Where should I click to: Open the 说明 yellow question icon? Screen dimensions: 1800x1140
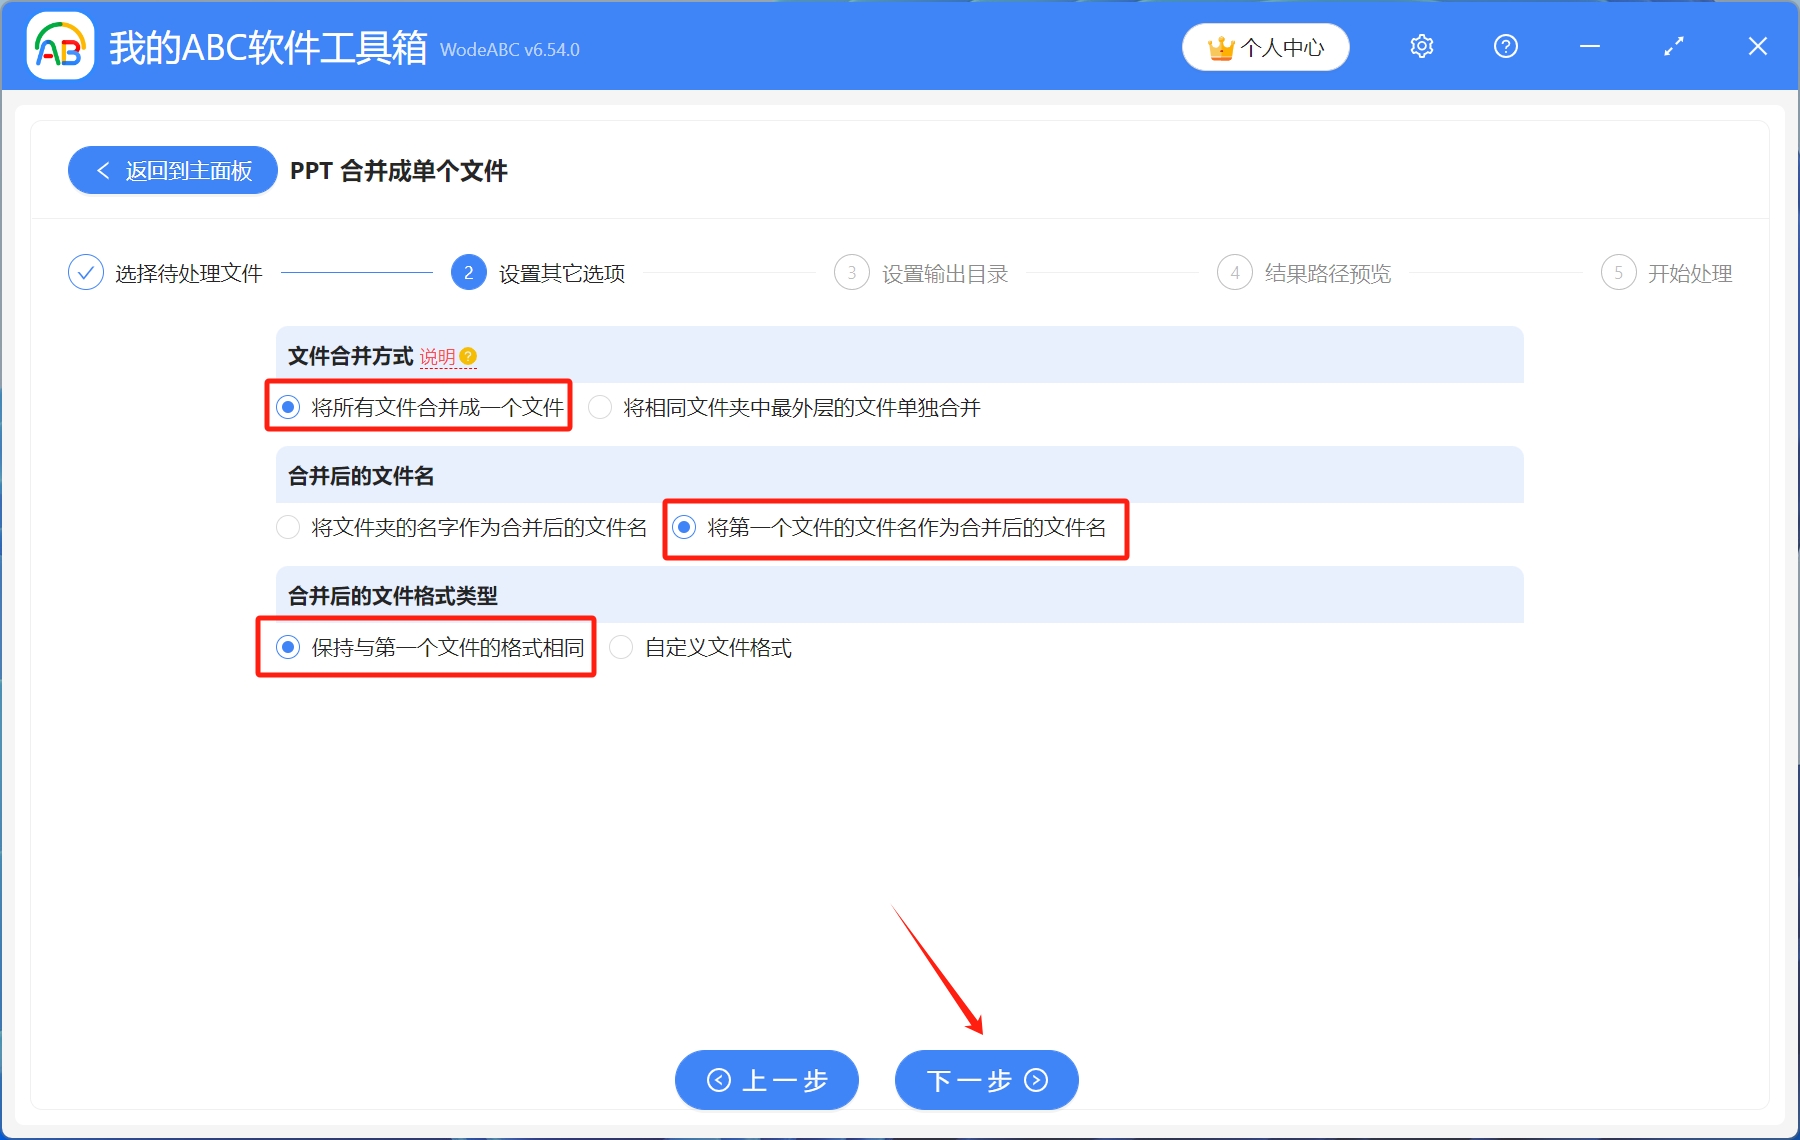tap(470, 356)
